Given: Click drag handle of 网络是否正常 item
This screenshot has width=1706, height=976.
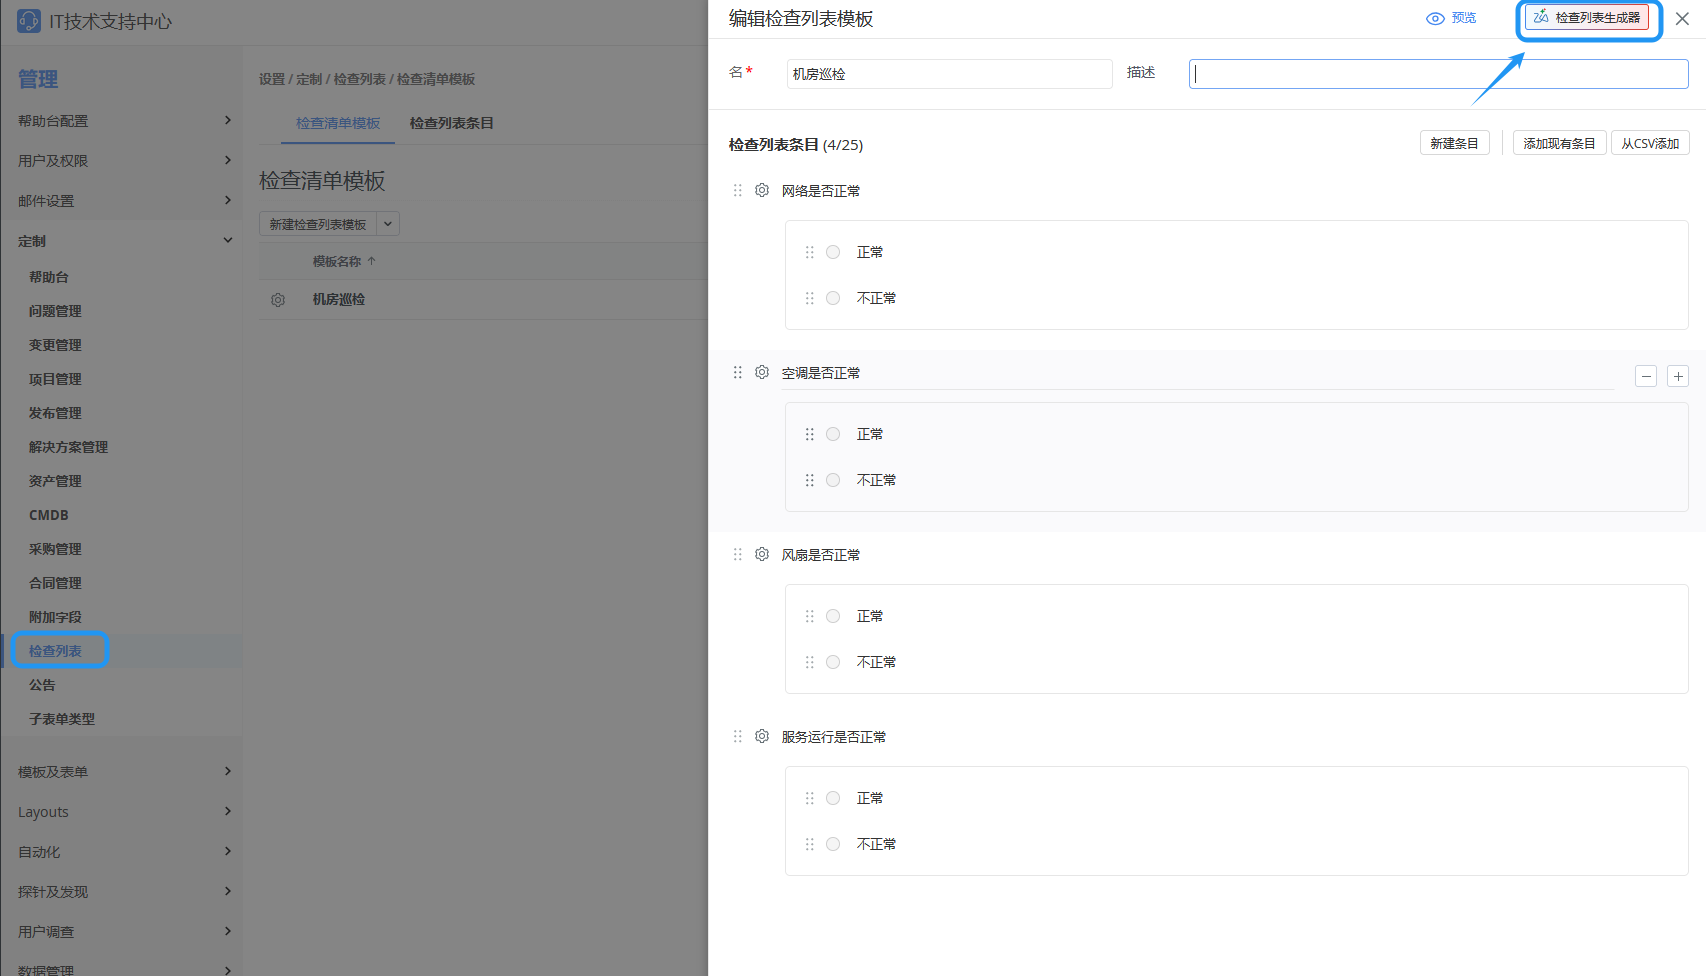Looking at the screenshot, I should click(x=738, y=190).
